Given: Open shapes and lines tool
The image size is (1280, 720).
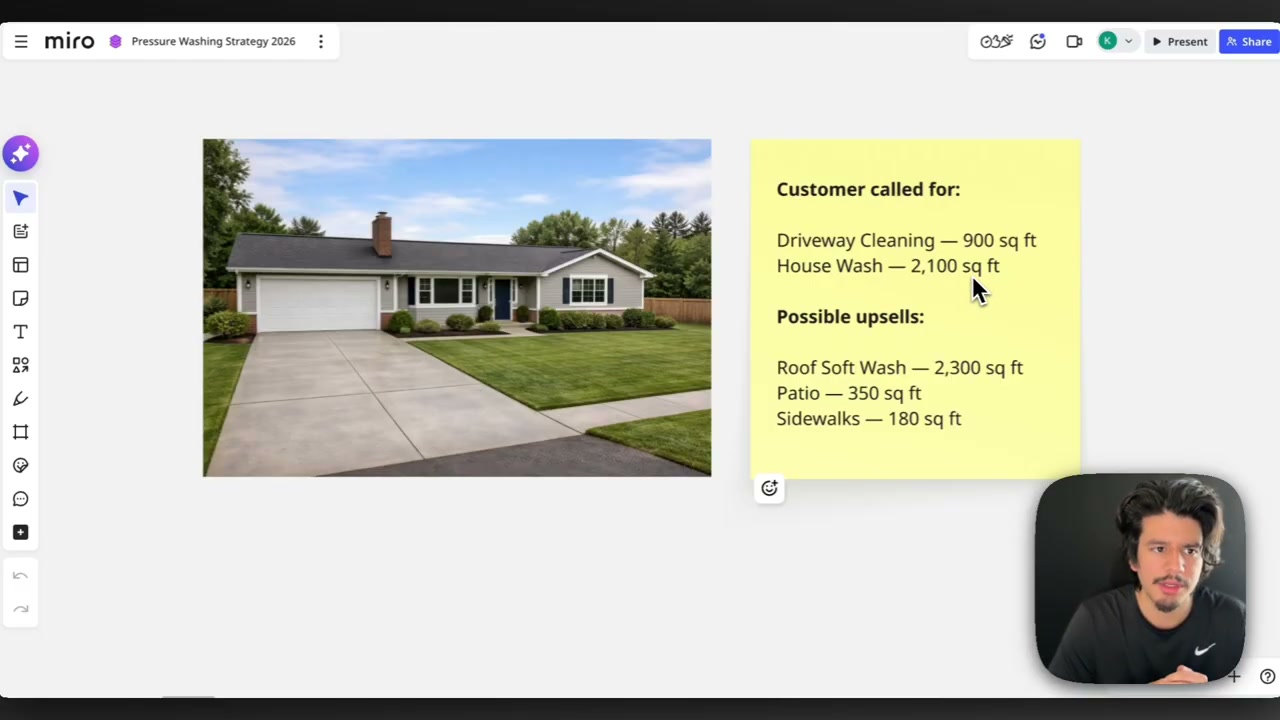Looking at the screenshot, I should tap(20, 365).
